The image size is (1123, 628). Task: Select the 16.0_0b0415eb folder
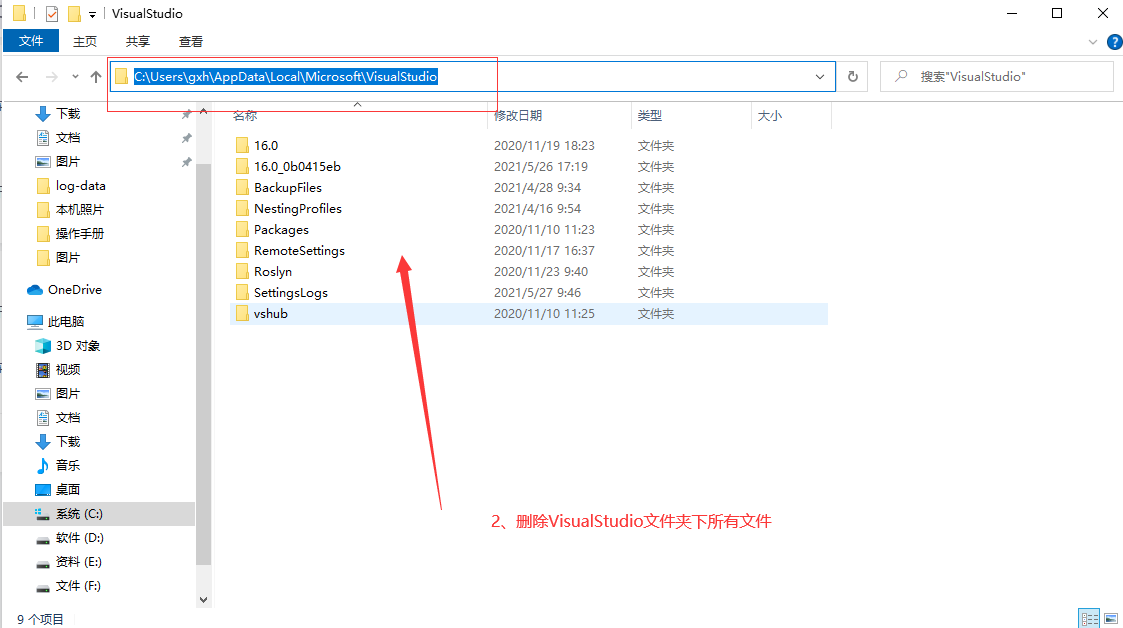[297, 166]
